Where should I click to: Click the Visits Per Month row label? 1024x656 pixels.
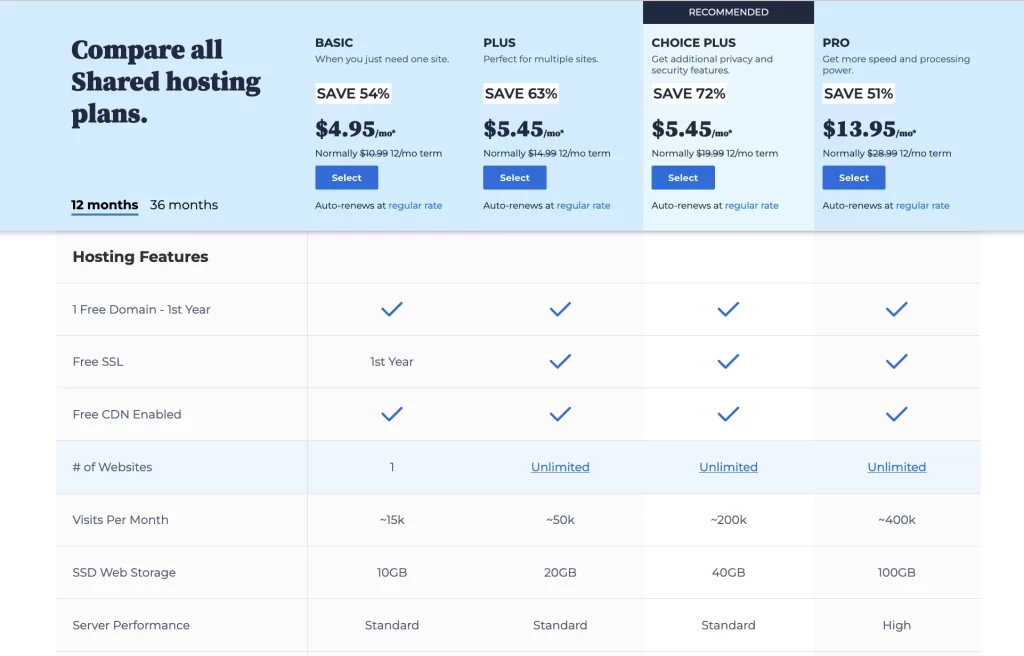click(x=120, y=520)
